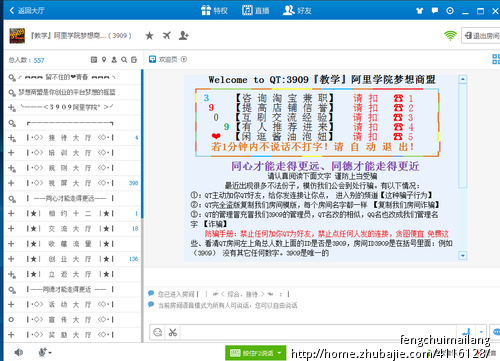Open the 按住F2说话 mode dropdown arrow

(x=280, y=353)
